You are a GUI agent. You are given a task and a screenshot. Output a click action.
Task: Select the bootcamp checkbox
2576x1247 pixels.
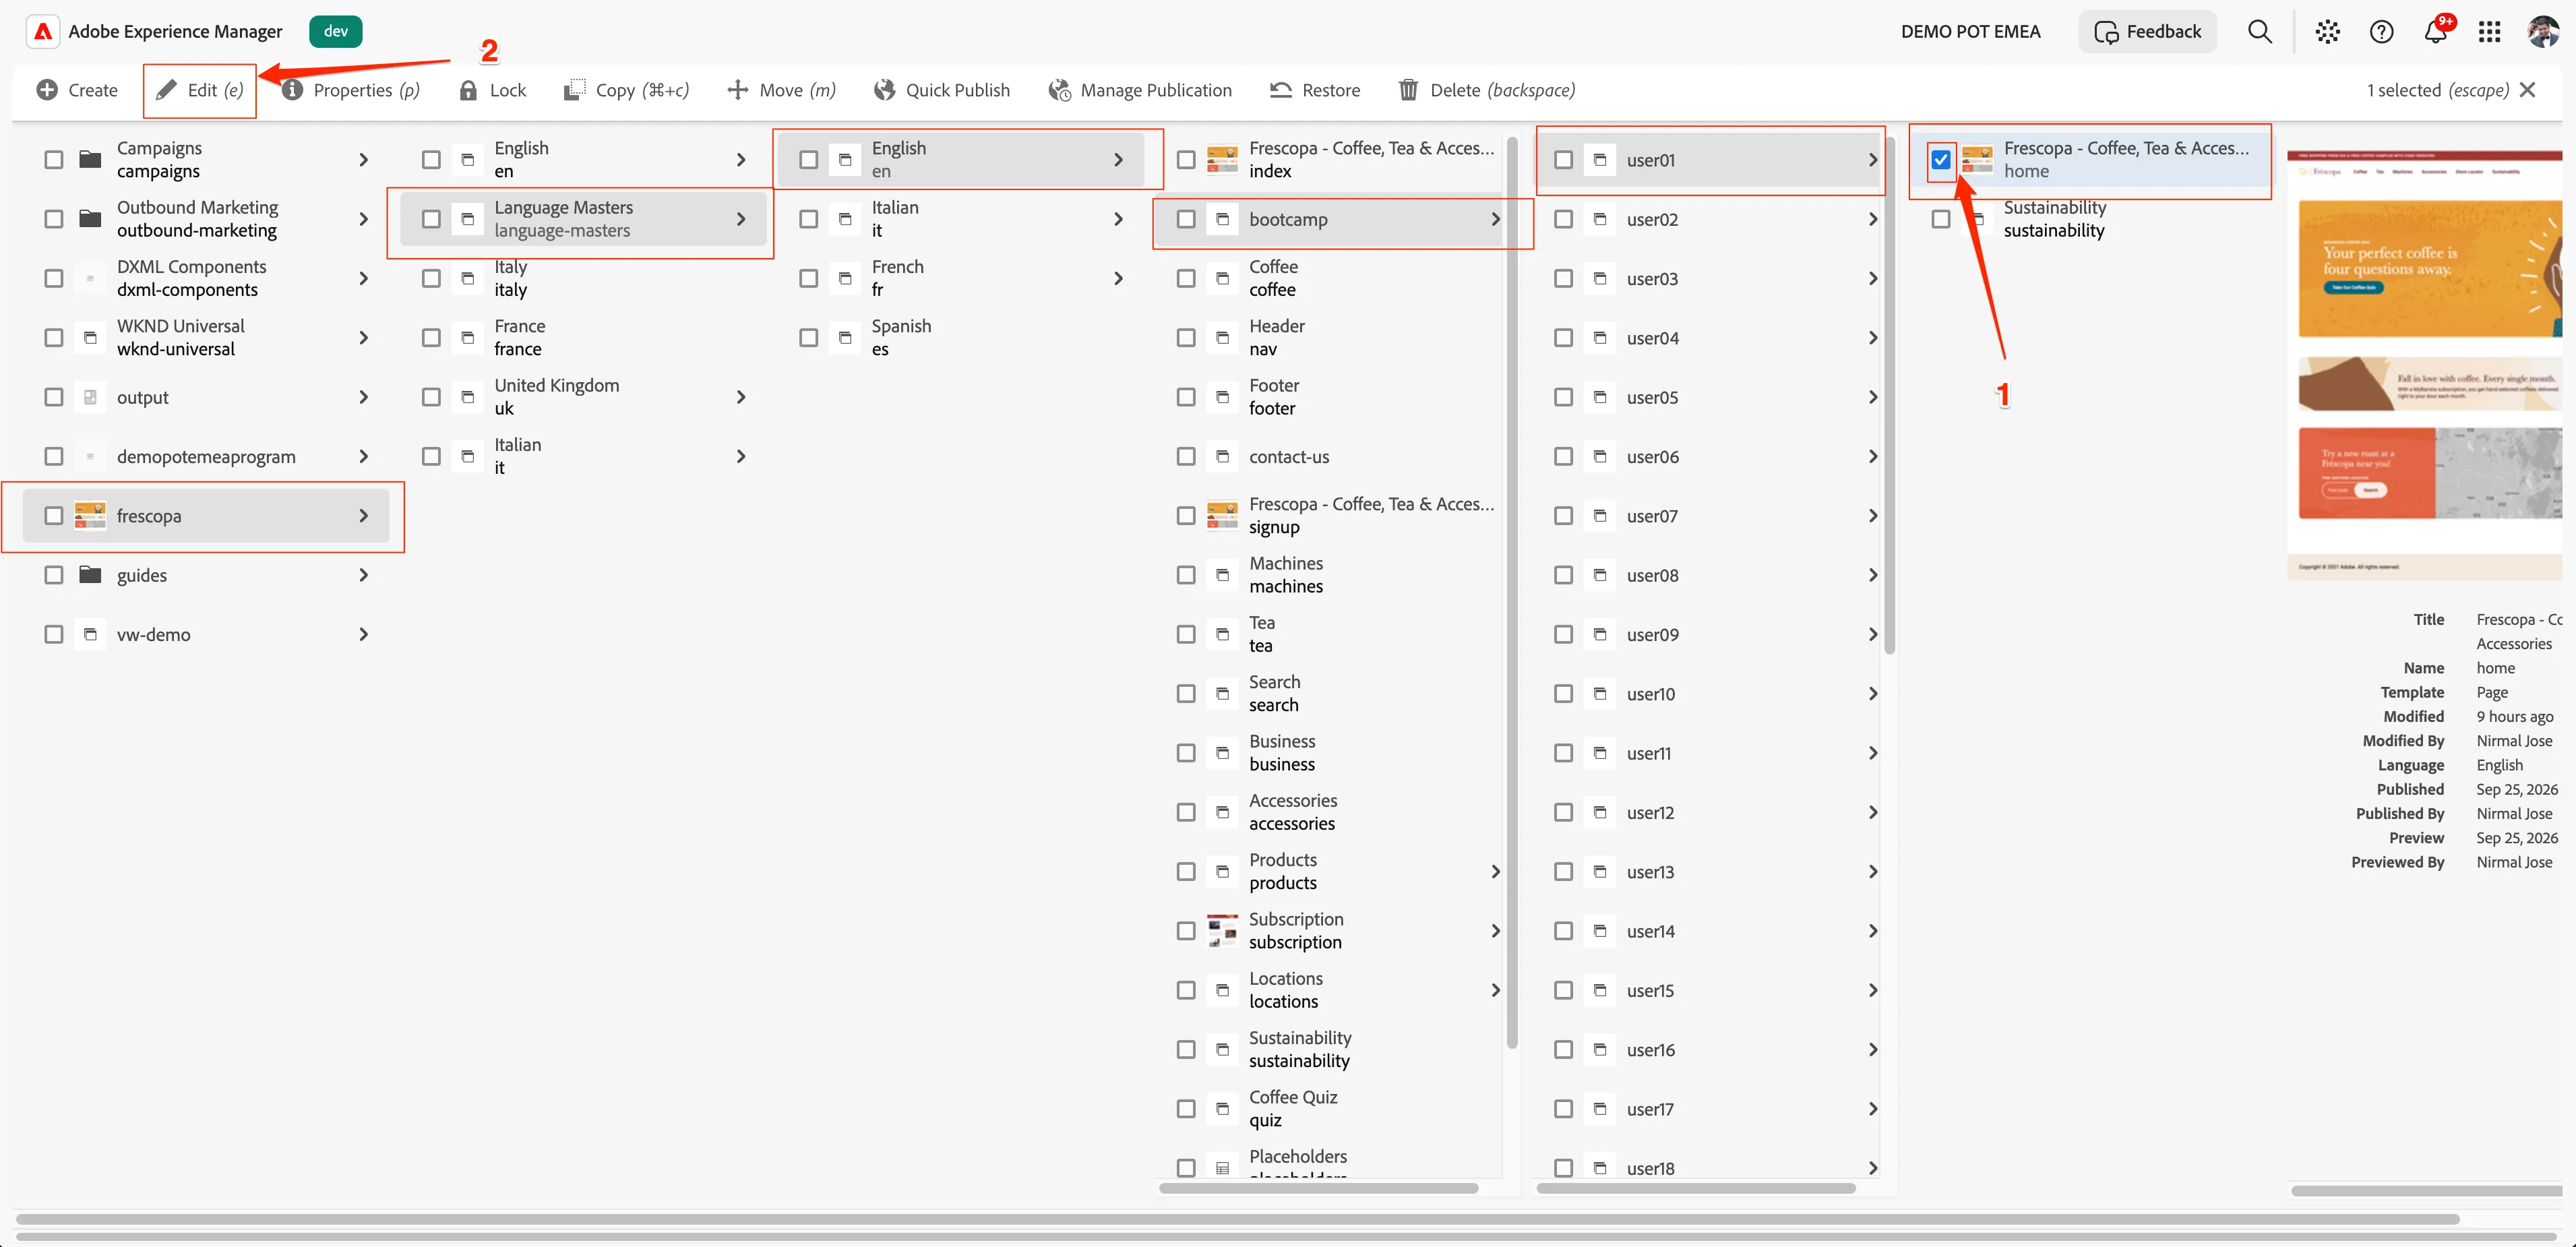[1186, 219]
